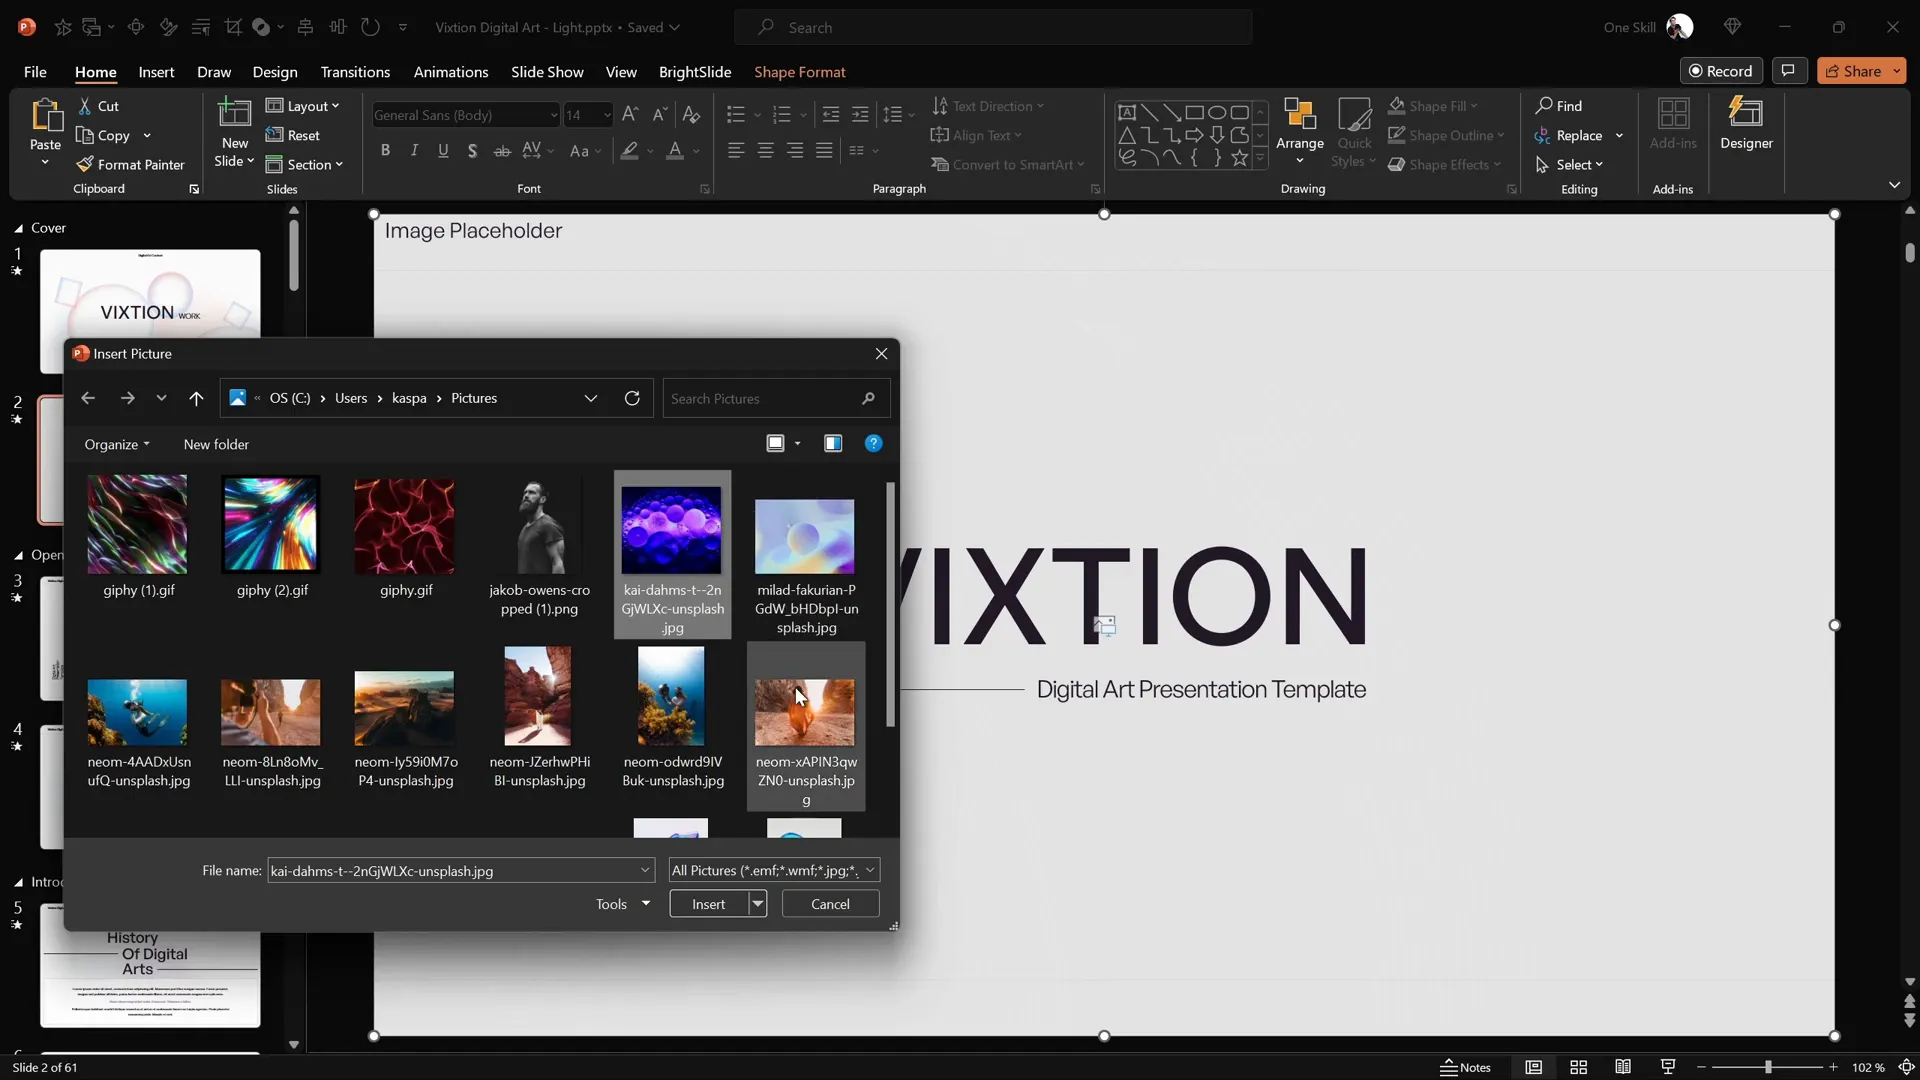
Task: Reset the slide layout
Action: coord(293,136)
